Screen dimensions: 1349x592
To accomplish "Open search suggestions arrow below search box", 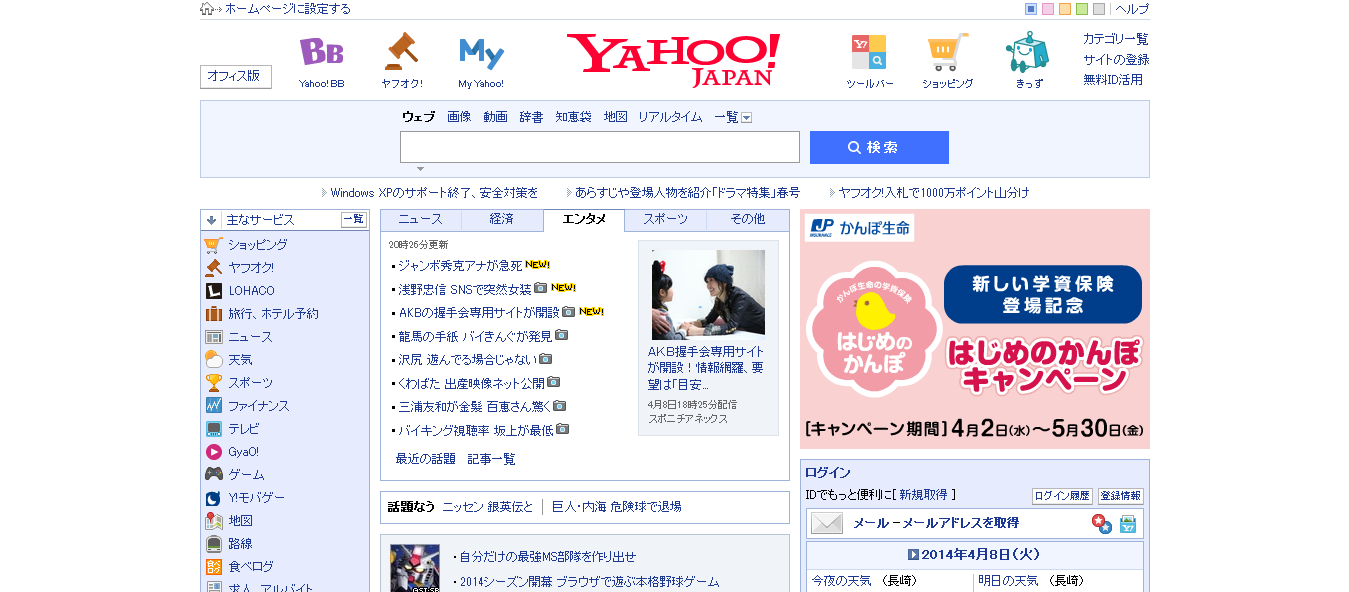I will click(420, 169).
